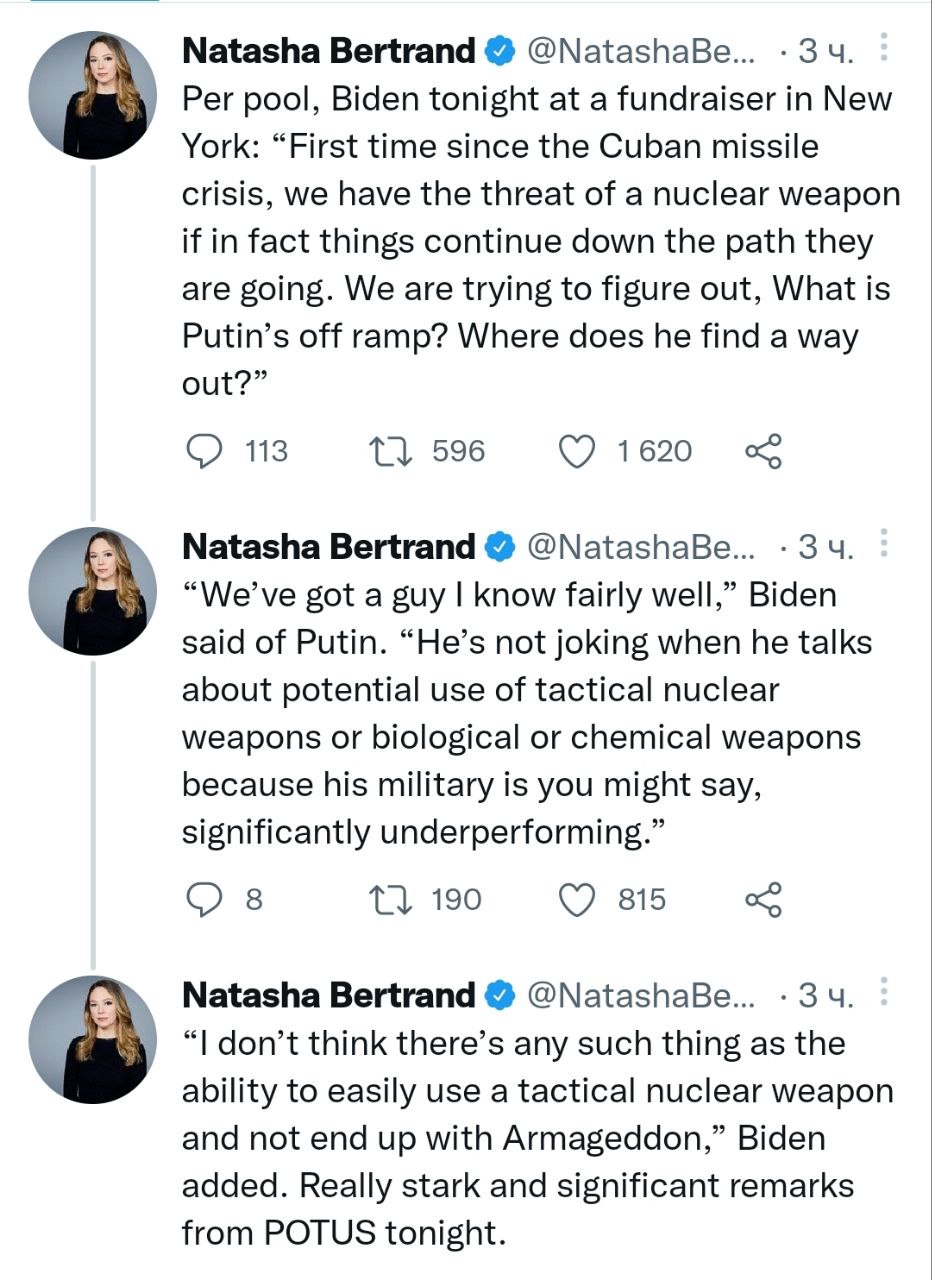Open more options for the second tweet

882,544
